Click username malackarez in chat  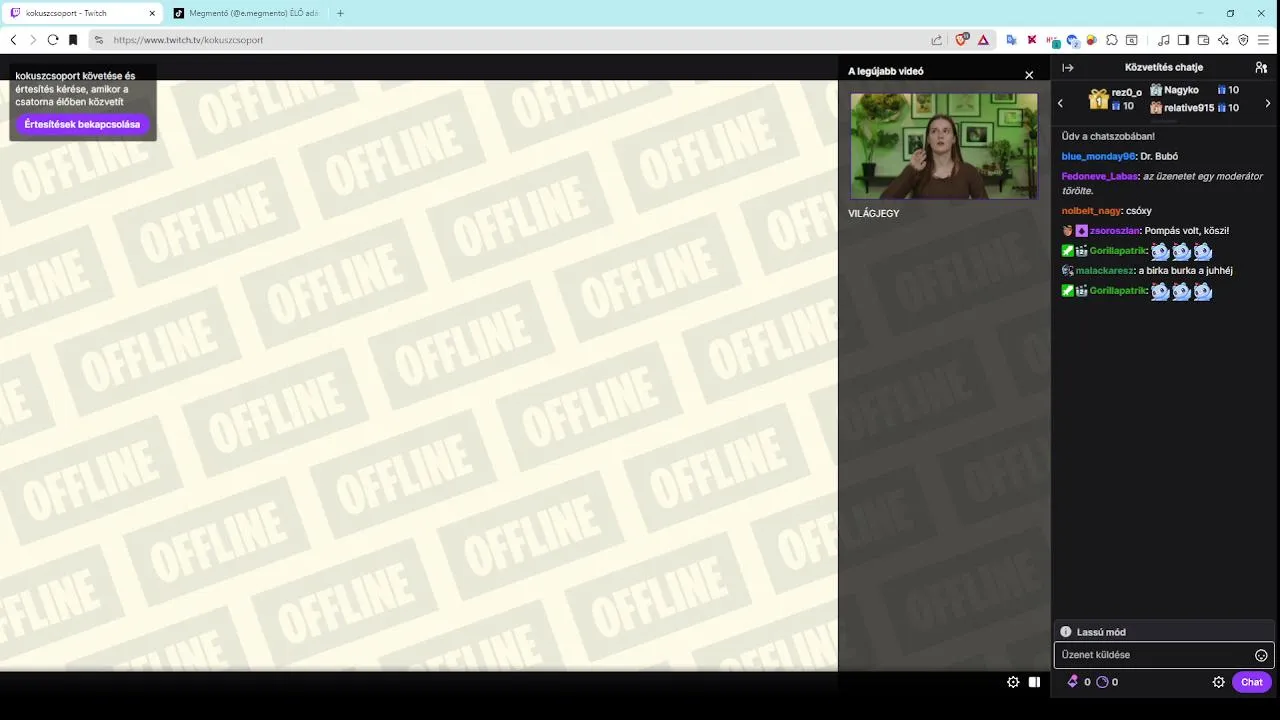click(1104, 270)
